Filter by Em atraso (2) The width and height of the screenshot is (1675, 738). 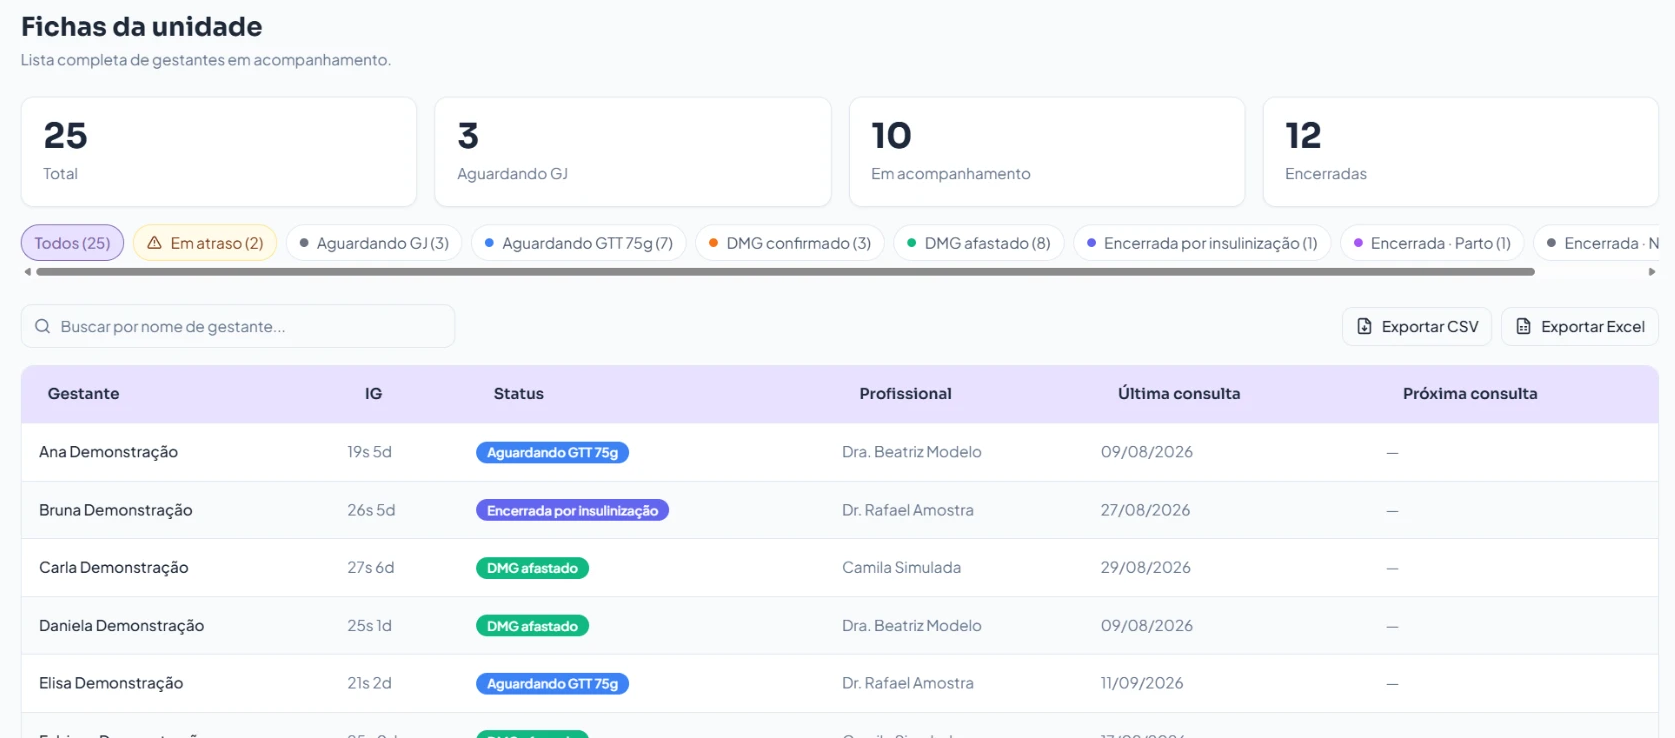[x=205, y=243]
